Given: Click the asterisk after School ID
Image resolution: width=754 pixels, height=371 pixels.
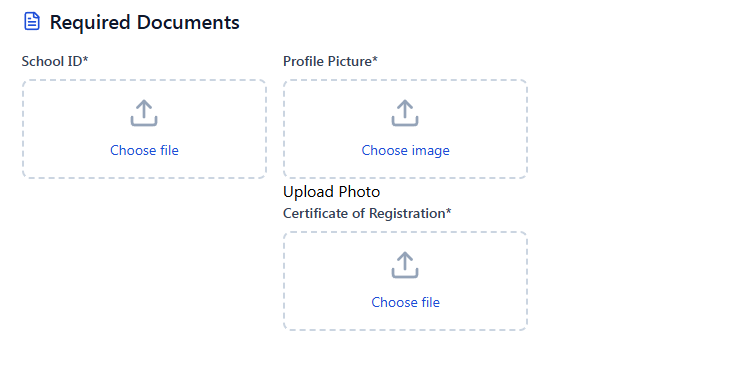Looking at the screenshot, I should tap(86, 60).
